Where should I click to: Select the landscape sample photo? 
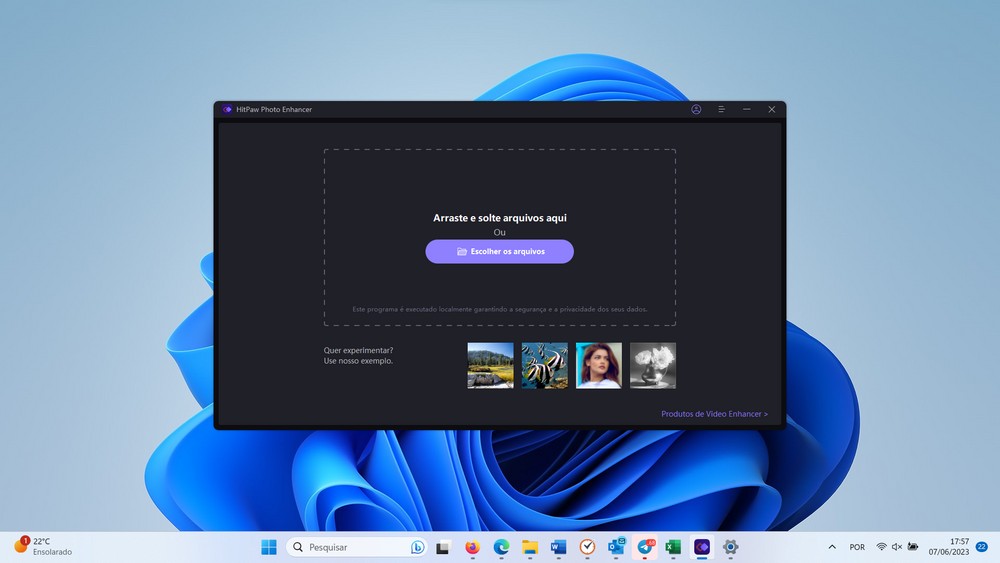tap(490, 366)
